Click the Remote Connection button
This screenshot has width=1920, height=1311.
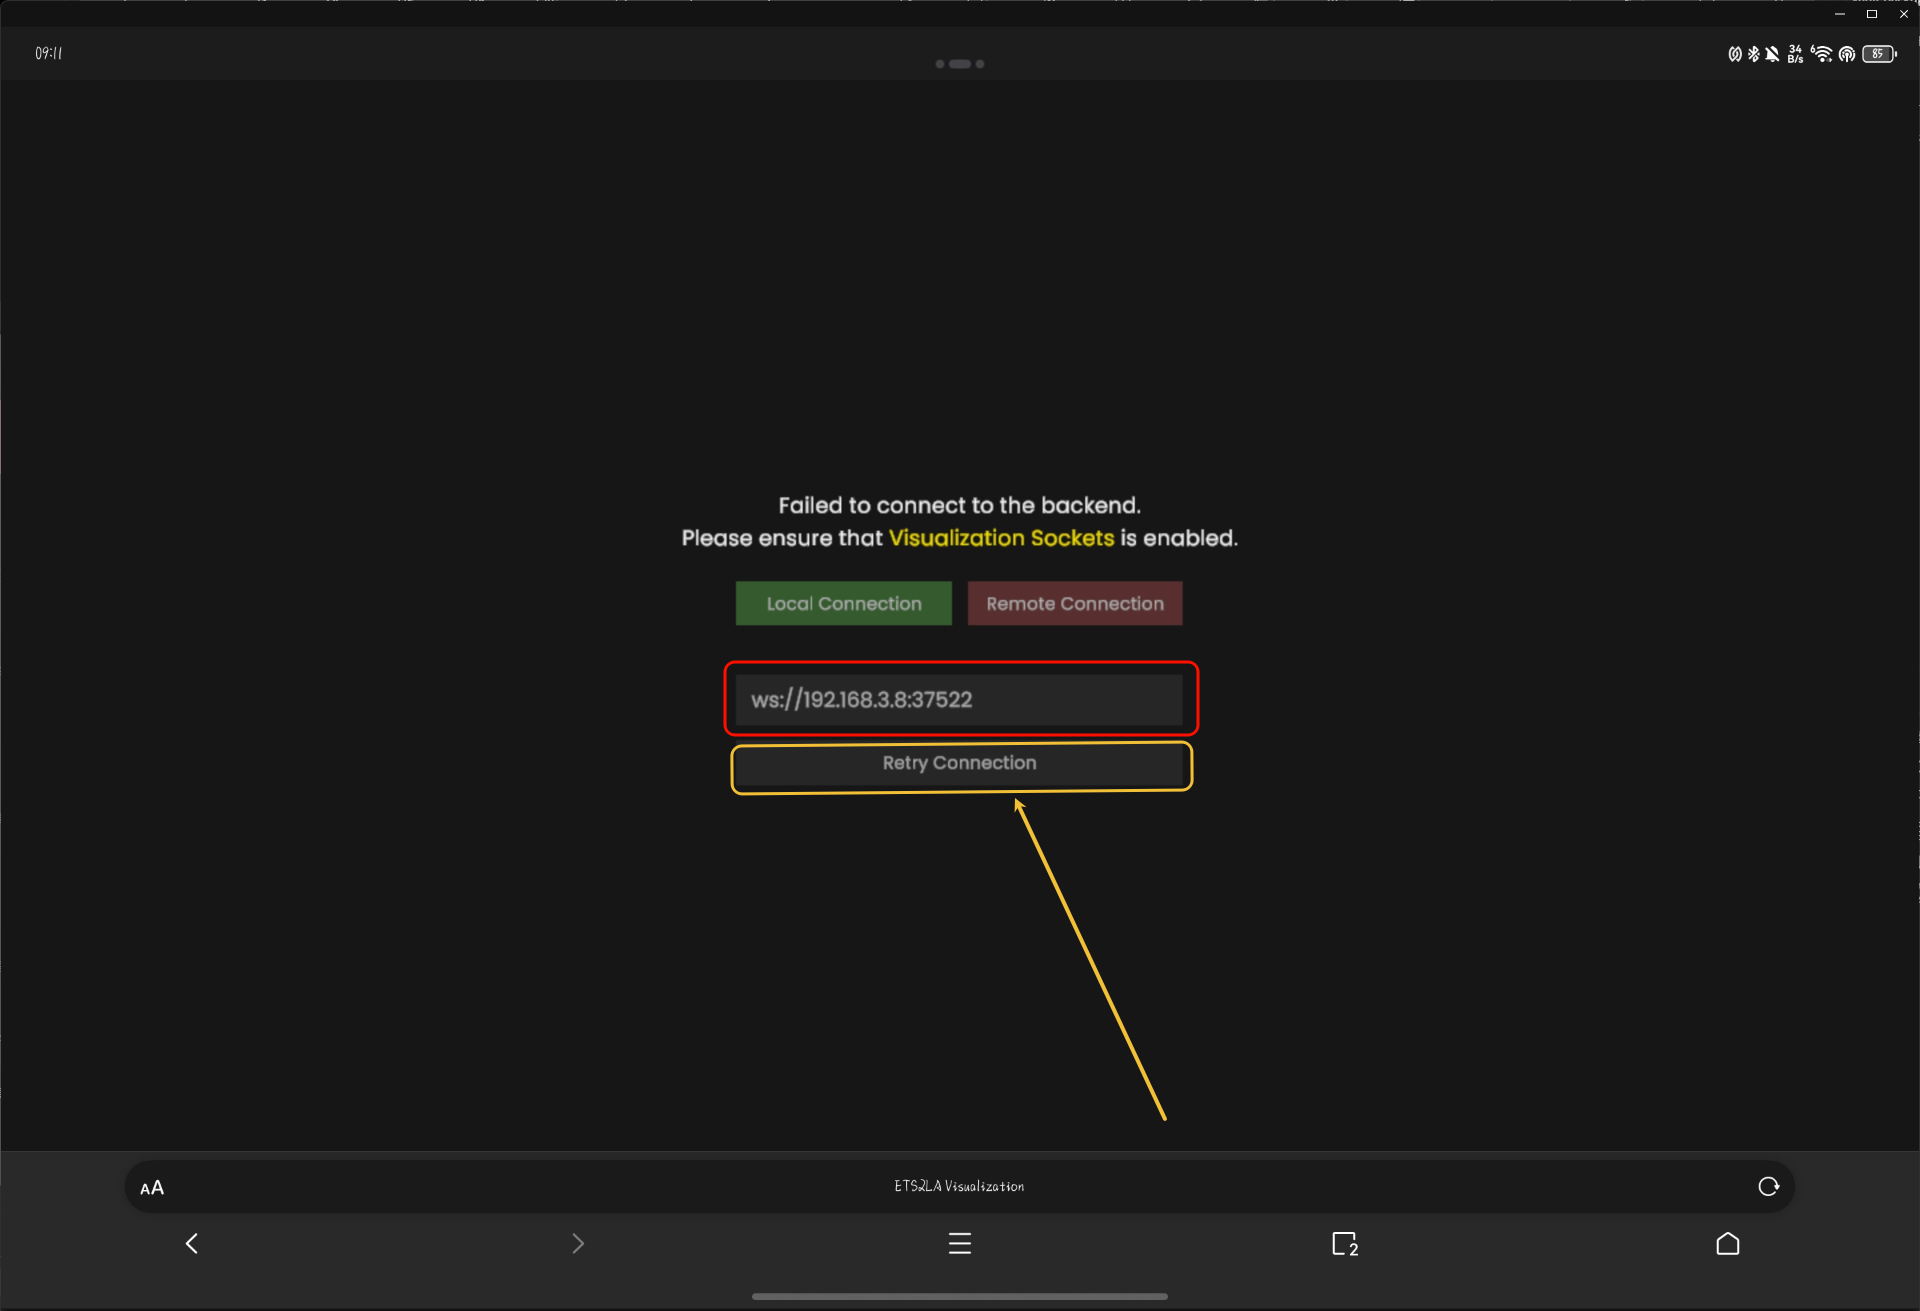pyautogui.click(x=1074, y=604)
